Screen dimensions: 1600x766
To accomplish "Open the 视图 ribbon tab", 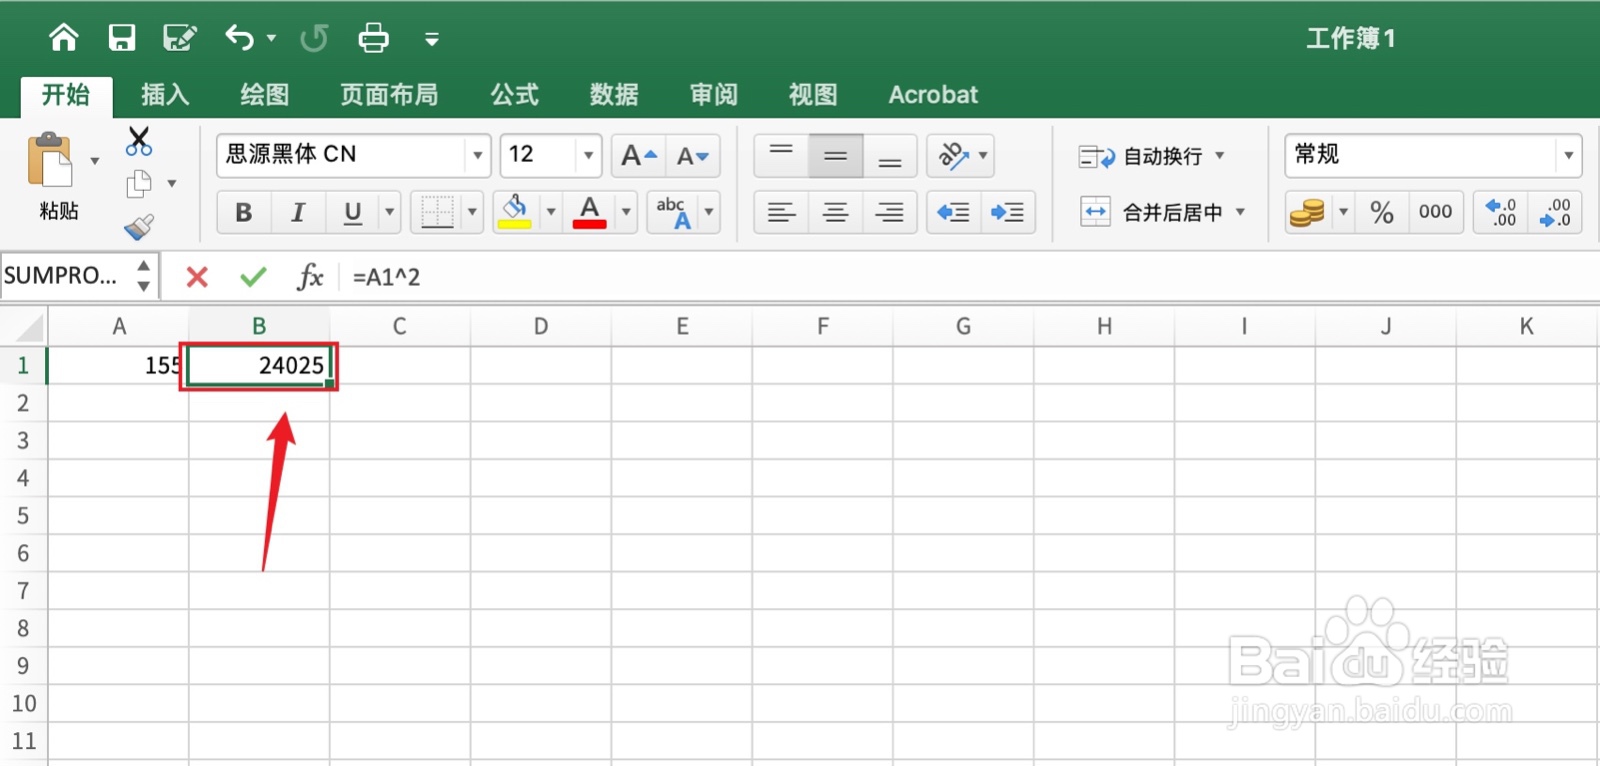I will pyautogui.click(x=813, y=95).
